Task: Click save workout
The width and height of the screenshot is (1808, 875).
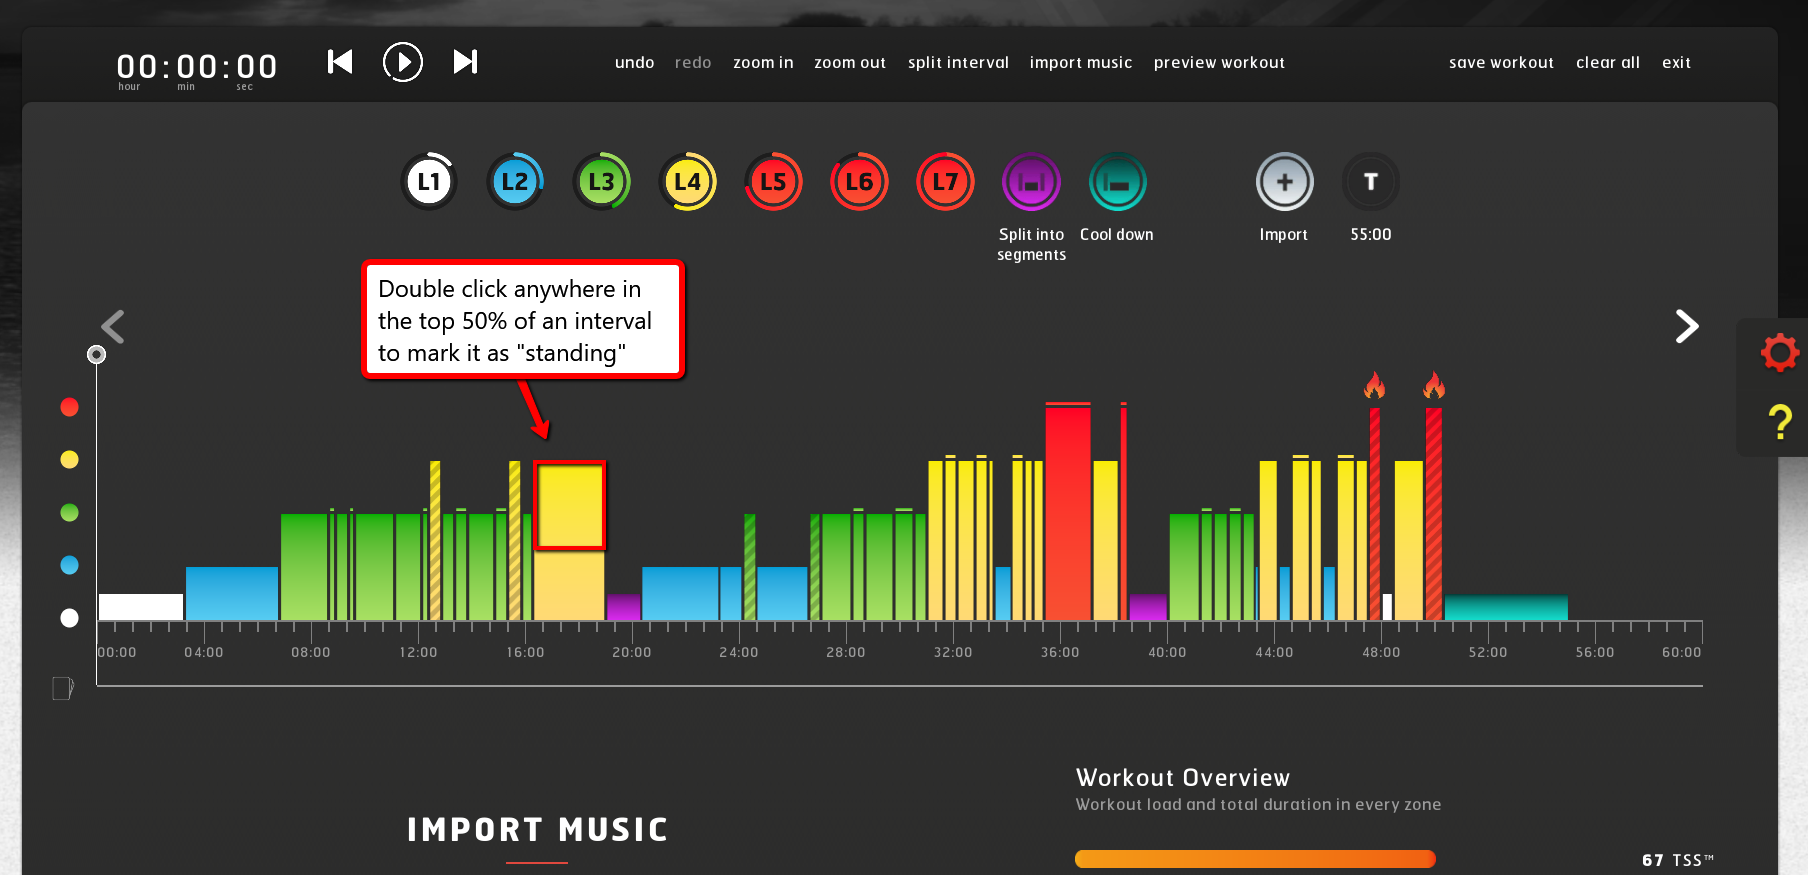Action: pos(1501,62)
